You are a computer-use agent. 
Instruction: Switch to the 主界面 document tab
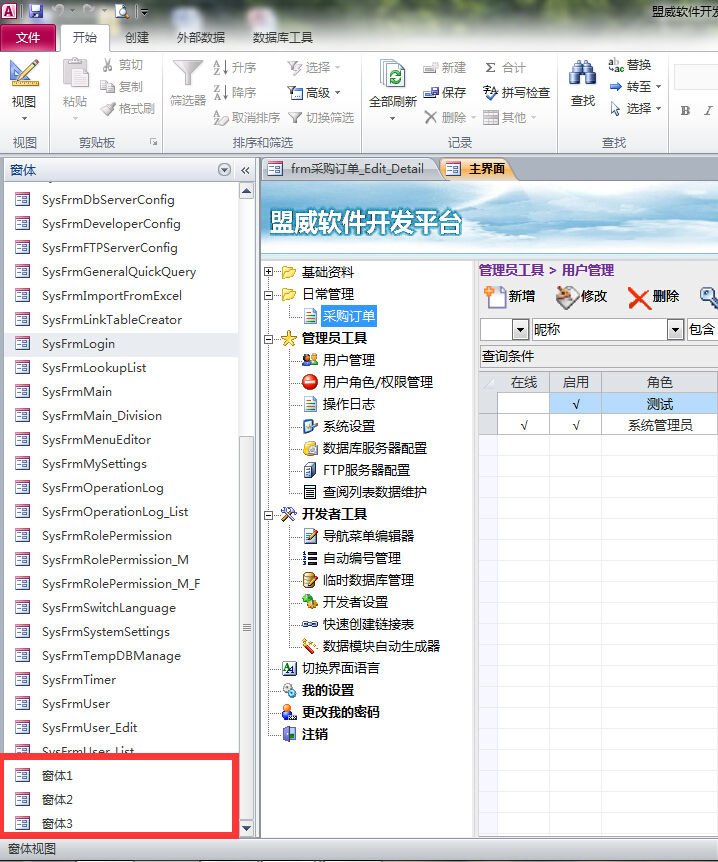478,169
